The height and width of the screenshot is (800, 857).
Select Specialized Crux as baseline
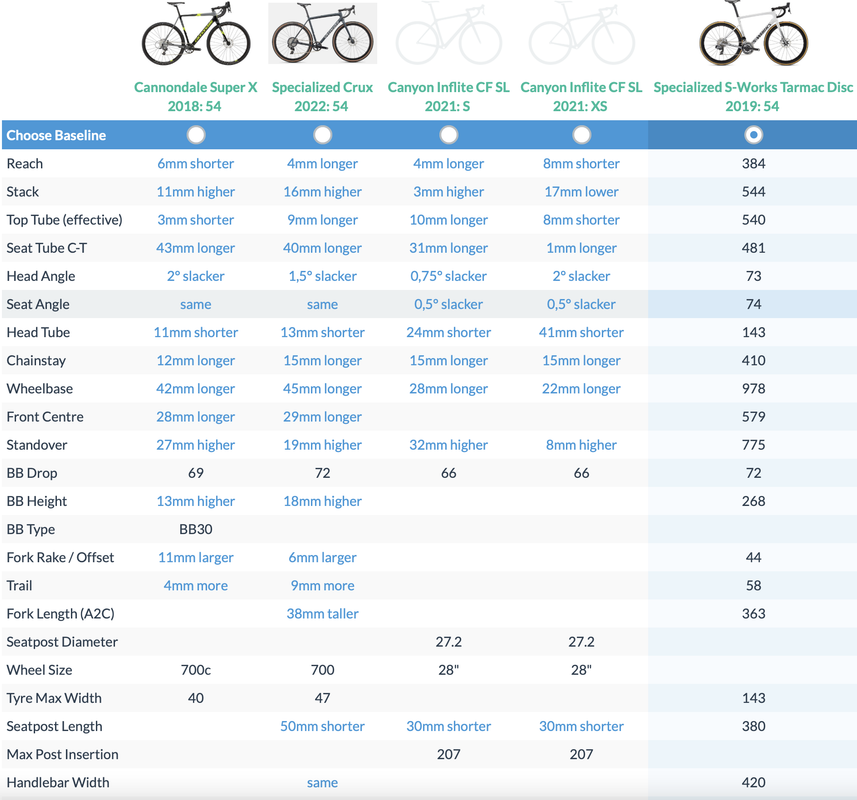tap(322, 134)
